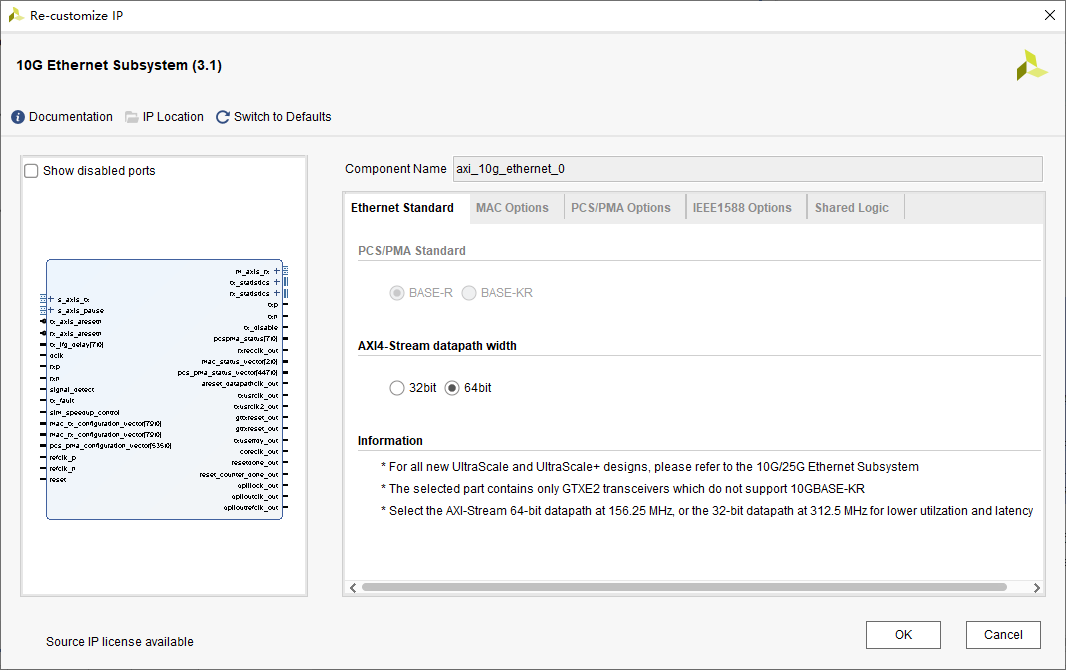1066x670 pixels.
Task: Click the tx_disable port label
Action: coord(261,328)
